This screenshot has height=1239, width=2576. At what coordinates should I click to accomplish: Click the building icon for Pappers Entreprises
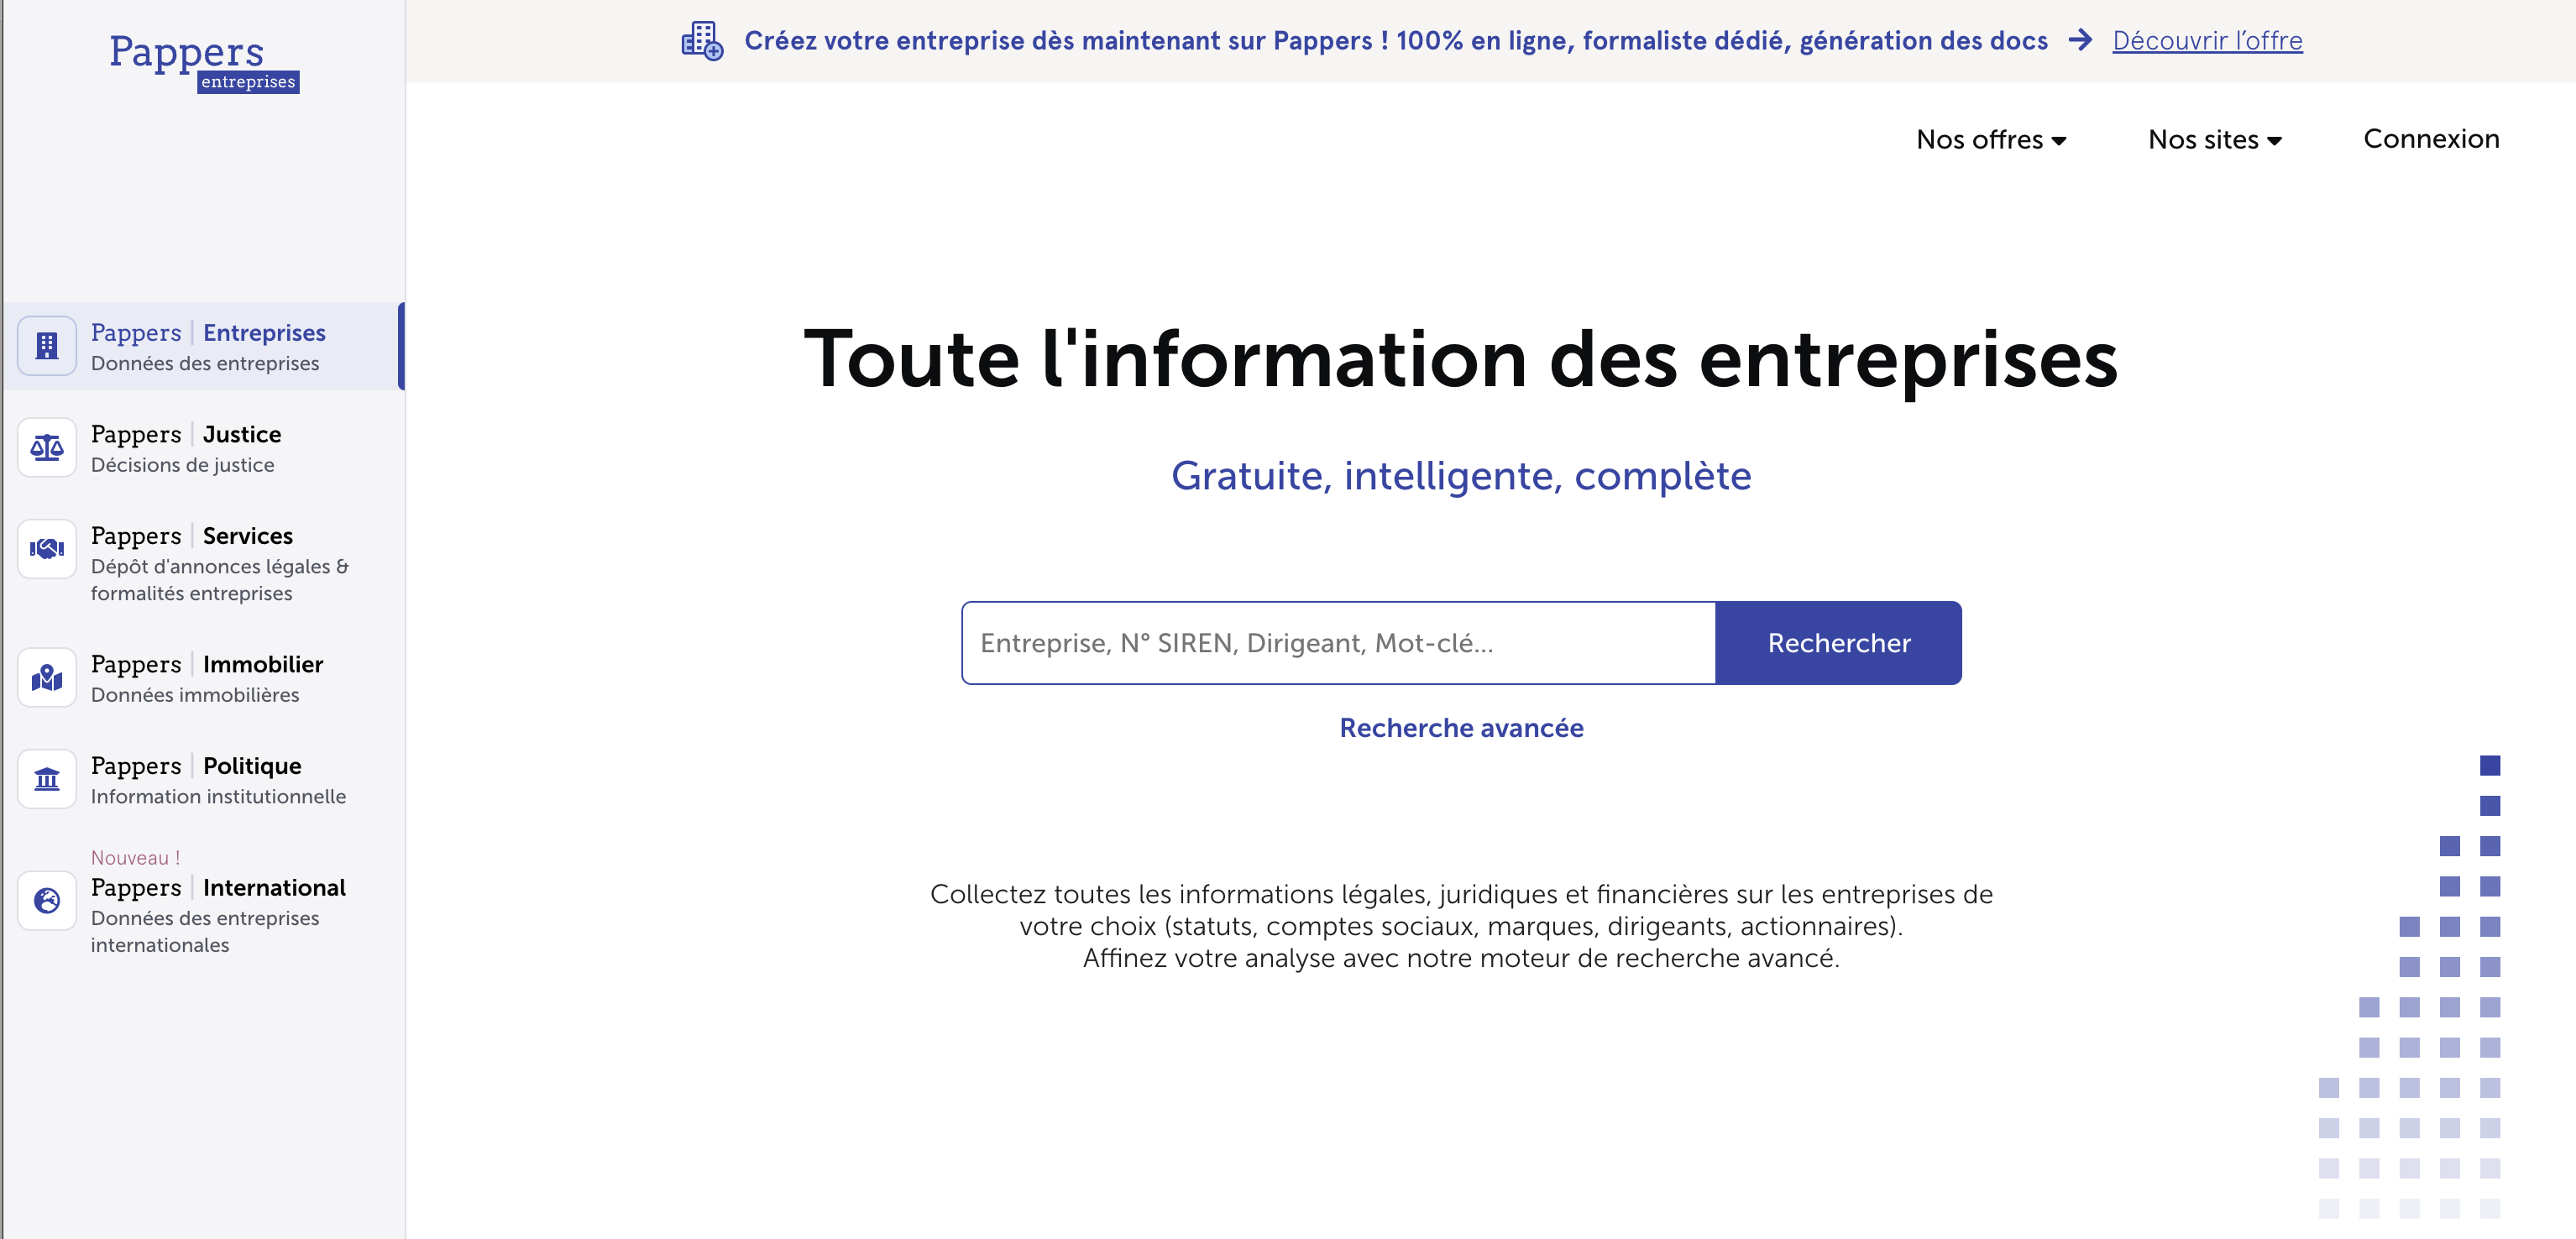coord(47,346)
